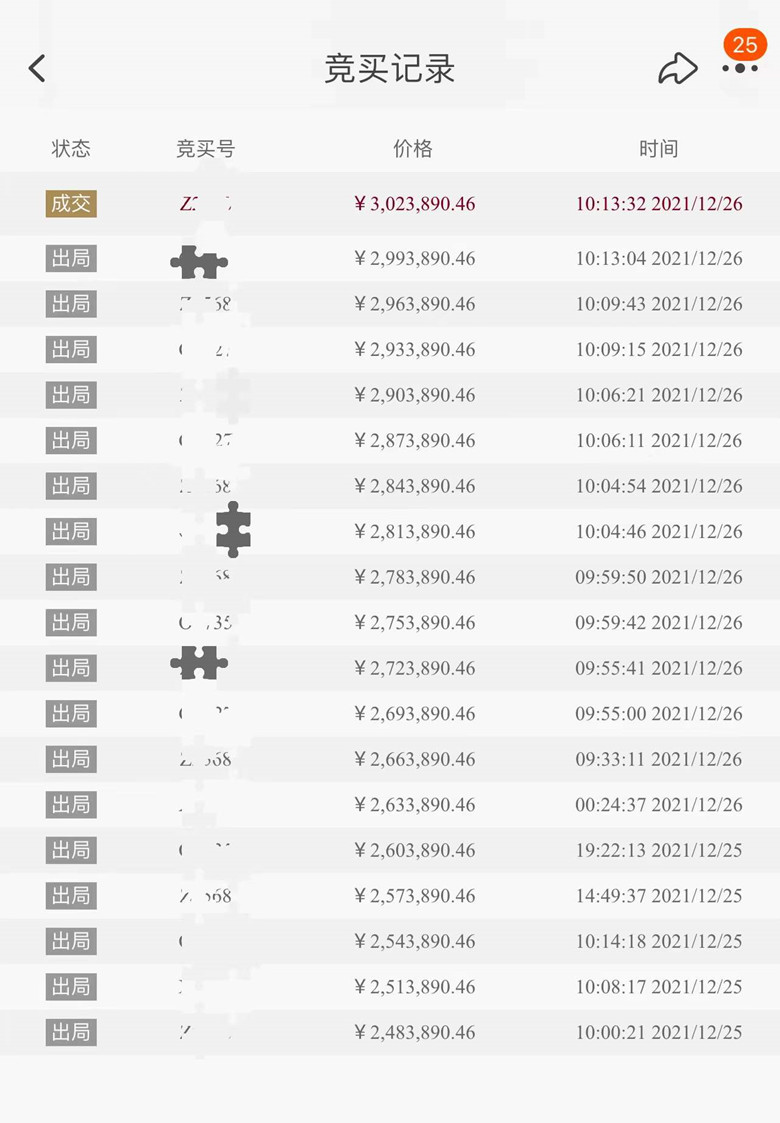
Task: Tap the orange 25 notification badge
Action: [x=745, y=44]
